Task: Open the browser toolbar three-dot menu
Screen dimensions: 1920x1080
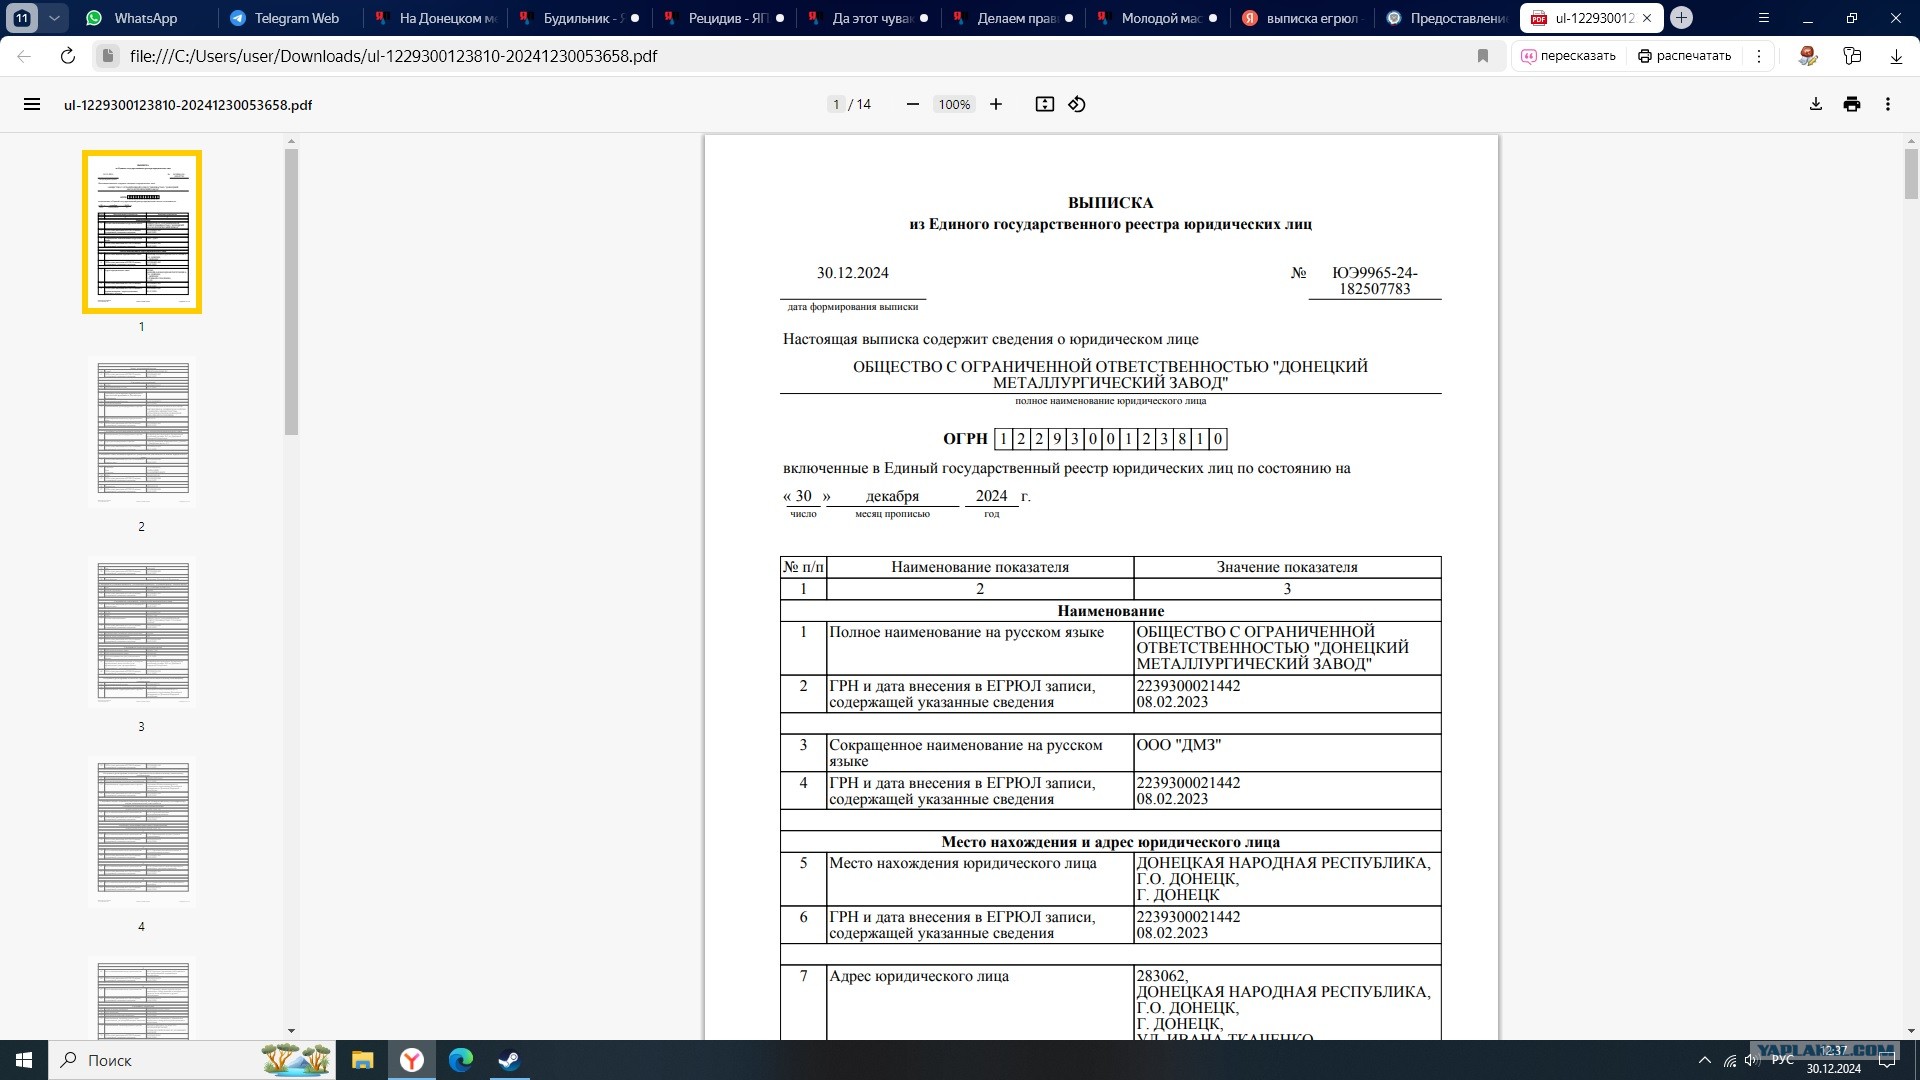Action: coord(1759,56)
